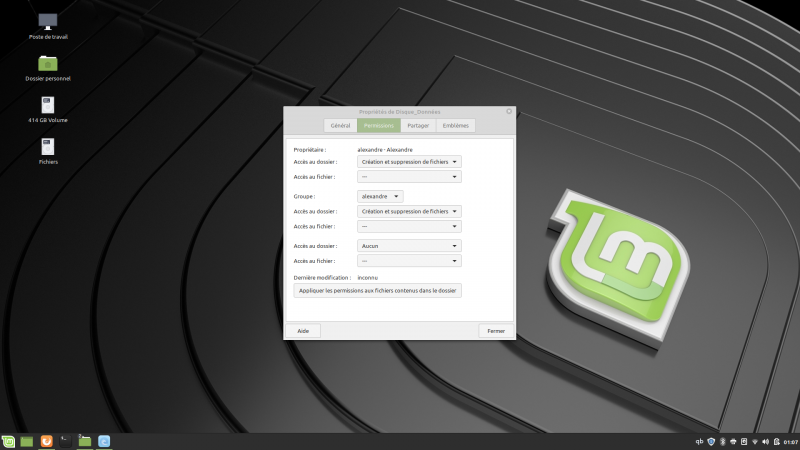Open owner's Accès au dossier dropdown
This screenshot has width=800, height=450.
409,162
